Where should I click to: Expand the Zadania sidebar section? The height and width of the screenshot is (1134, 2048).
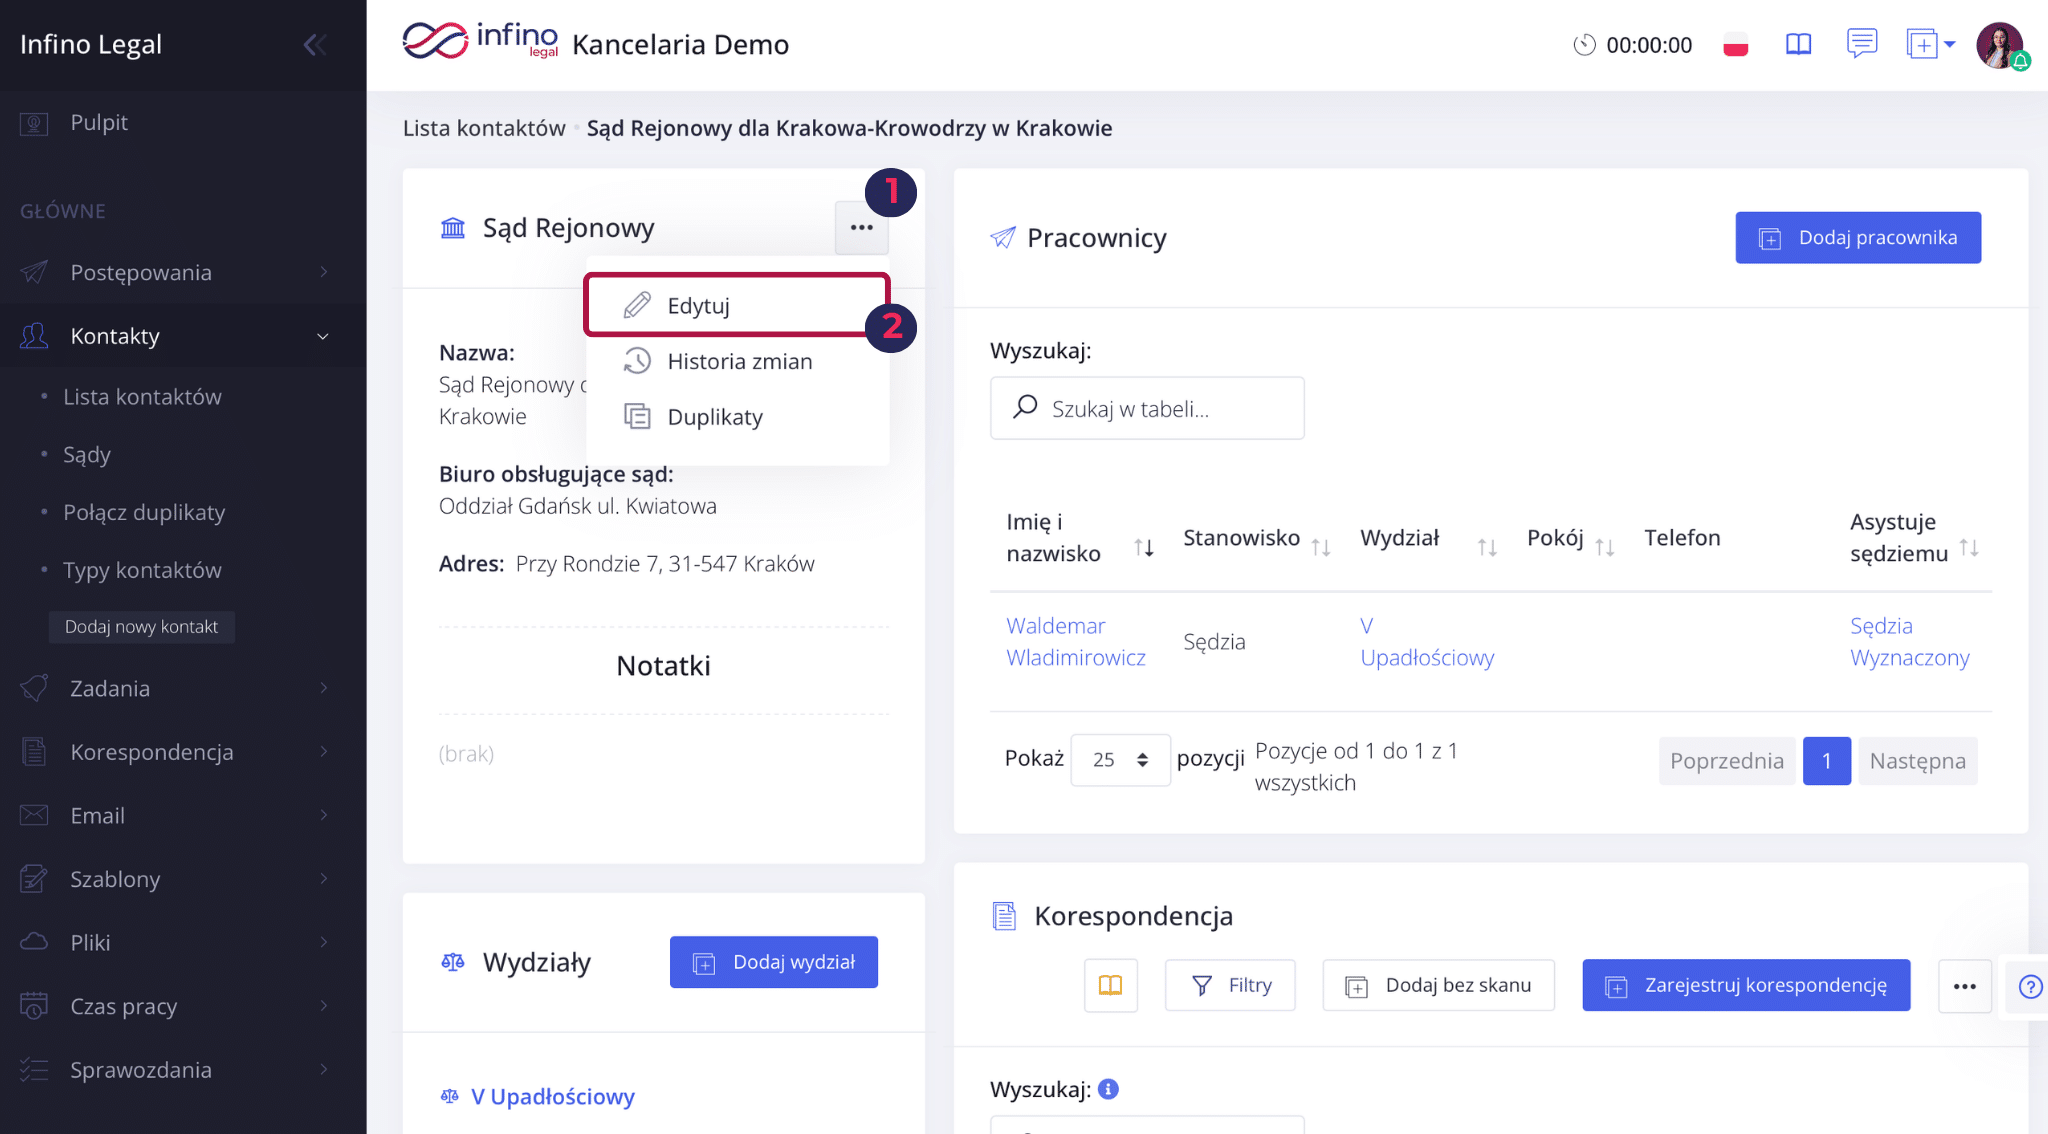(183, 688)
